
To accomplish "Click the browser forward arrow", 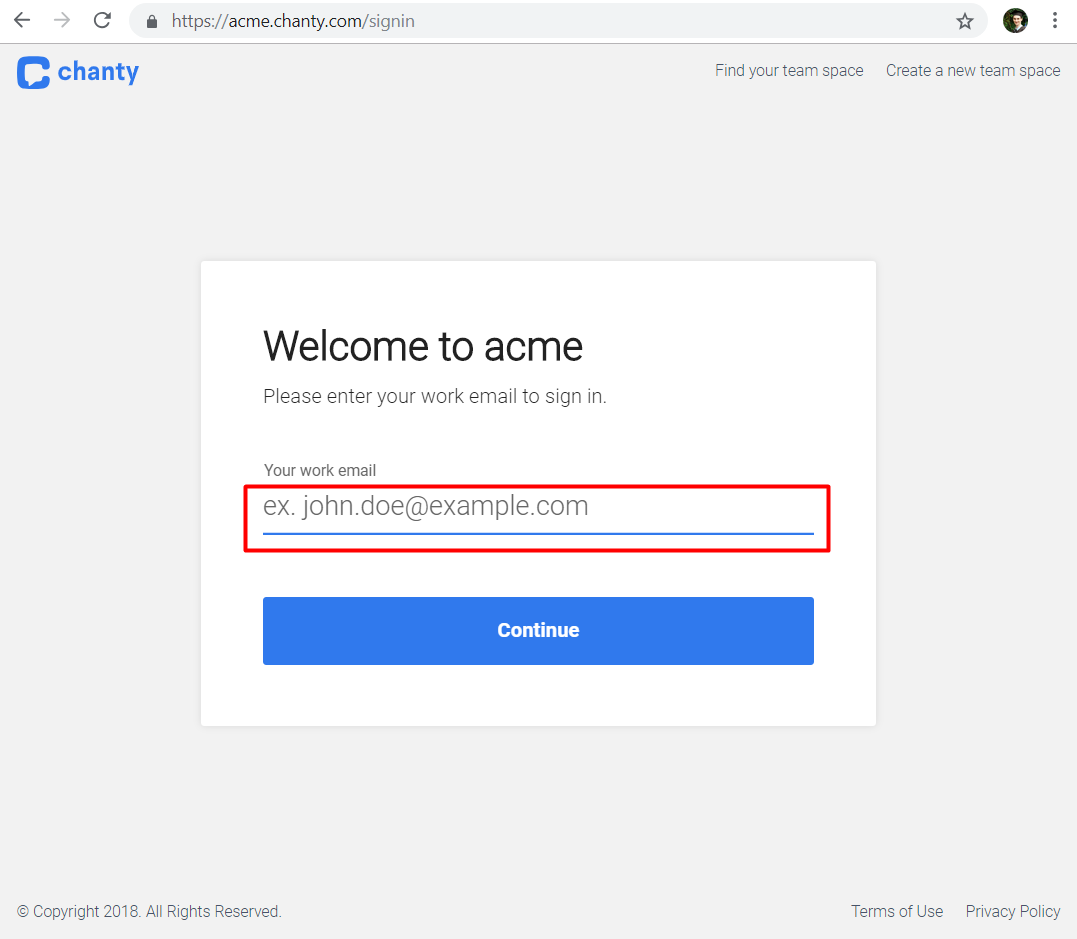I will [62, 21].
